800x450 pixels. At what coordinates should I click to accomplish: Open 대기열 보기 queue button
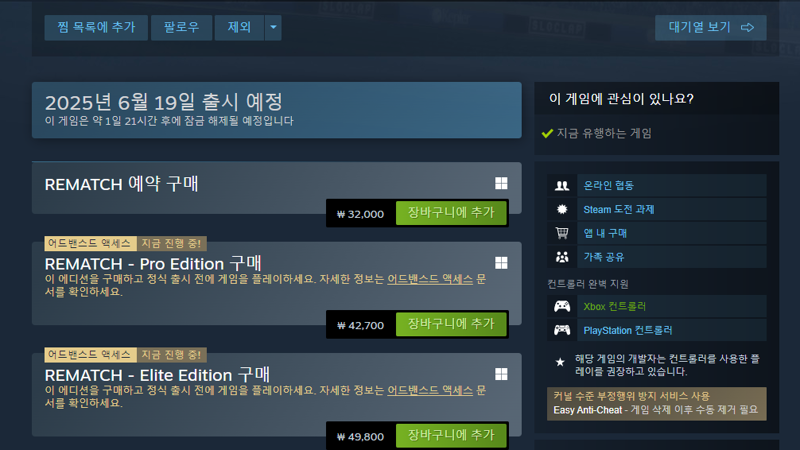point(710,27)
